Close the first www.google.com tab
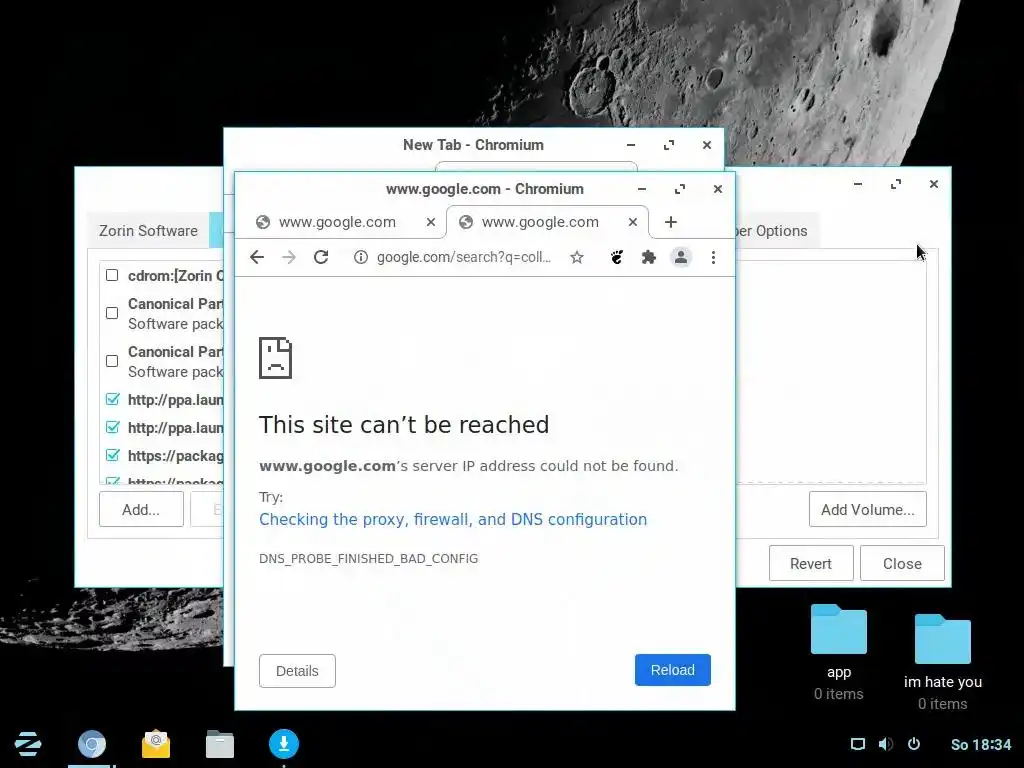 [x=431, y=222]
